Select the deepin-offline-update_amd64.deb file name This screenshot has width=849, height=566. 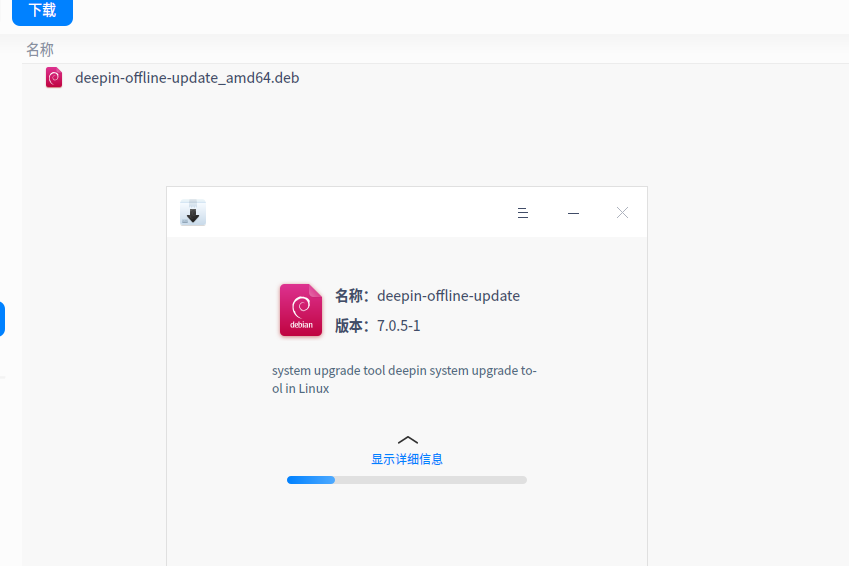click(x=187, y=78)
